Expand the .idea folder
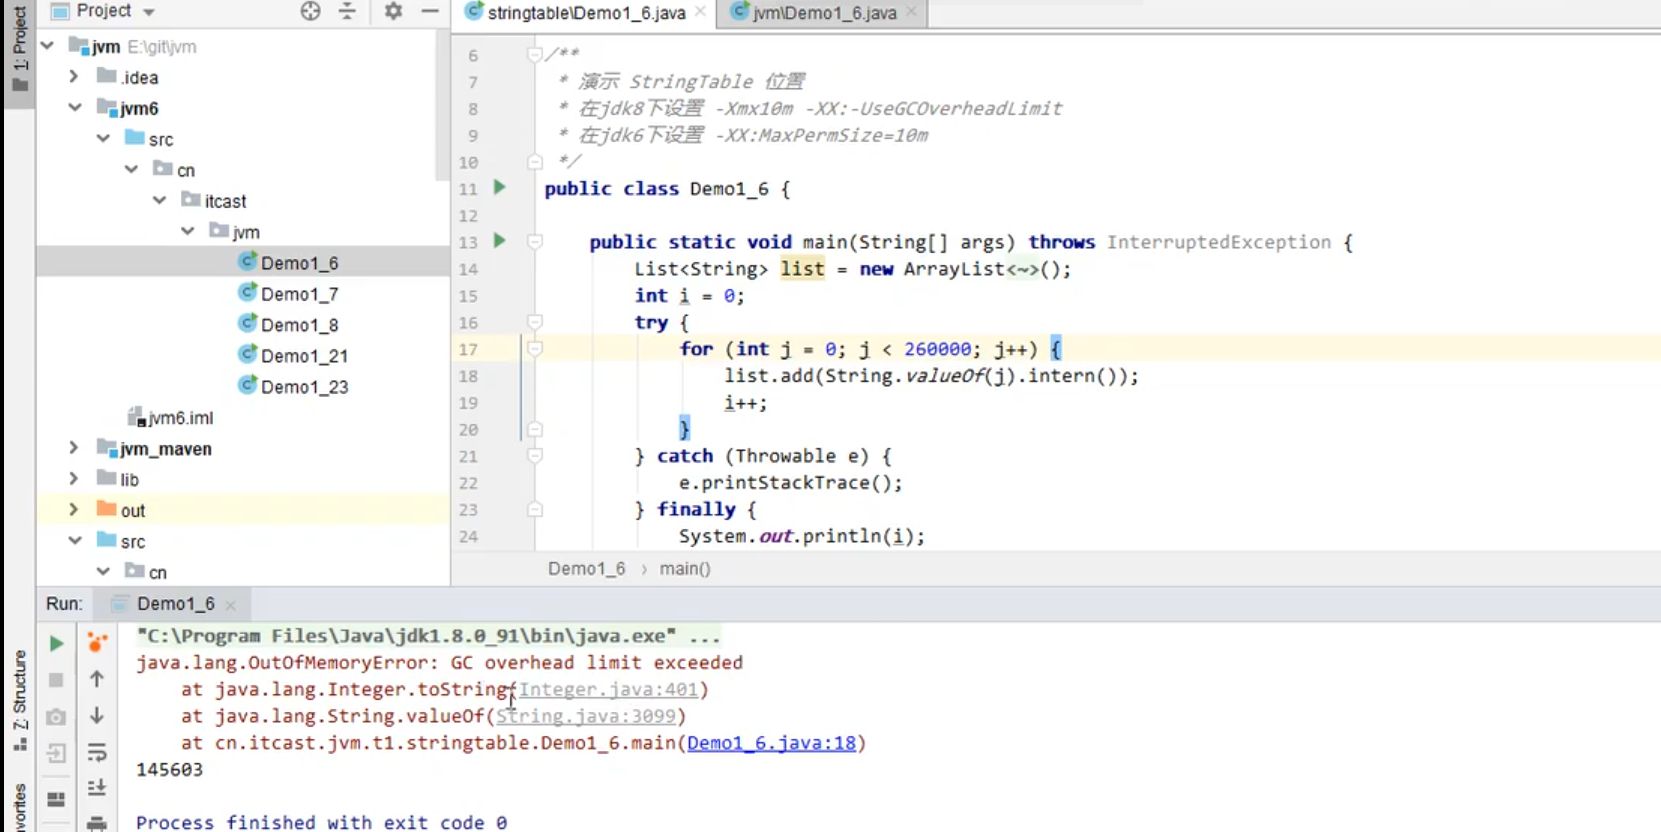1661x832 pixels. 74,77
